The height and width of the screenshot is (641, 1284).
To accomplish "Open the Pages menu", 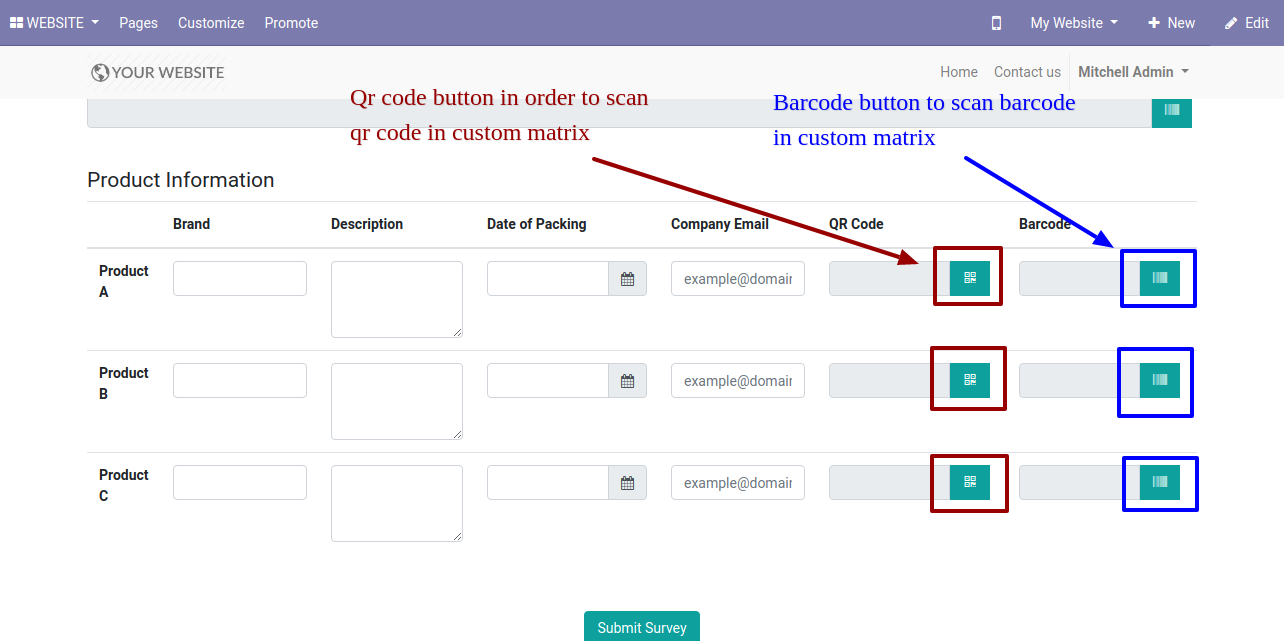I will [x=138, y=23].
